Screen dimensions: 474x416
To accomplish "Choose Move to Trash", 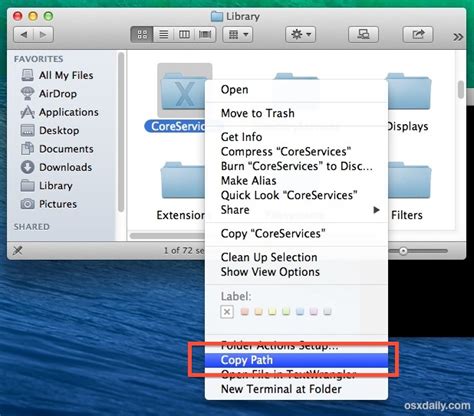I will [296, 113].
